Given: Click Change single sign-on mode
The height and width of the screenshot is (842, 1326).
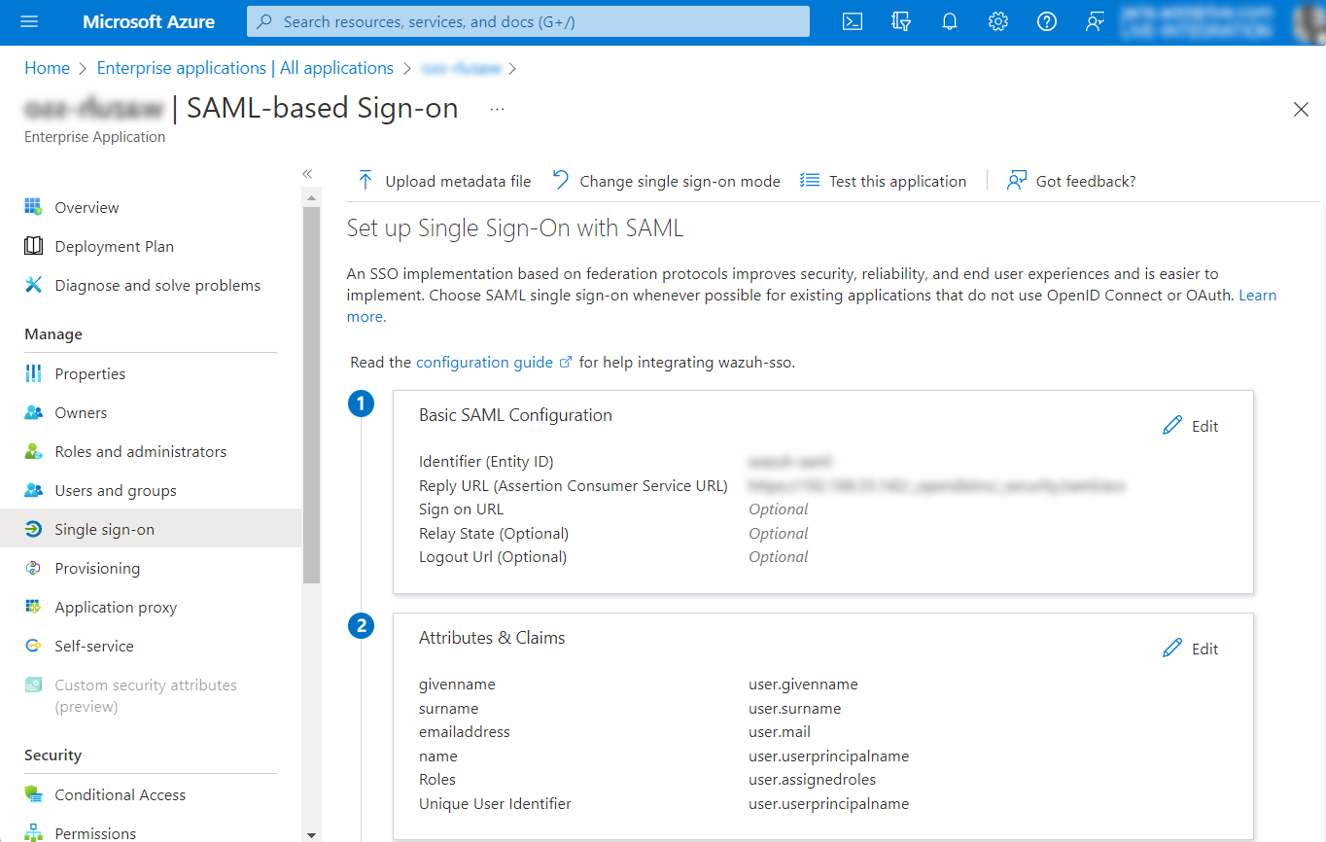Looking at the screenshot, I should [x=666, y=181].
